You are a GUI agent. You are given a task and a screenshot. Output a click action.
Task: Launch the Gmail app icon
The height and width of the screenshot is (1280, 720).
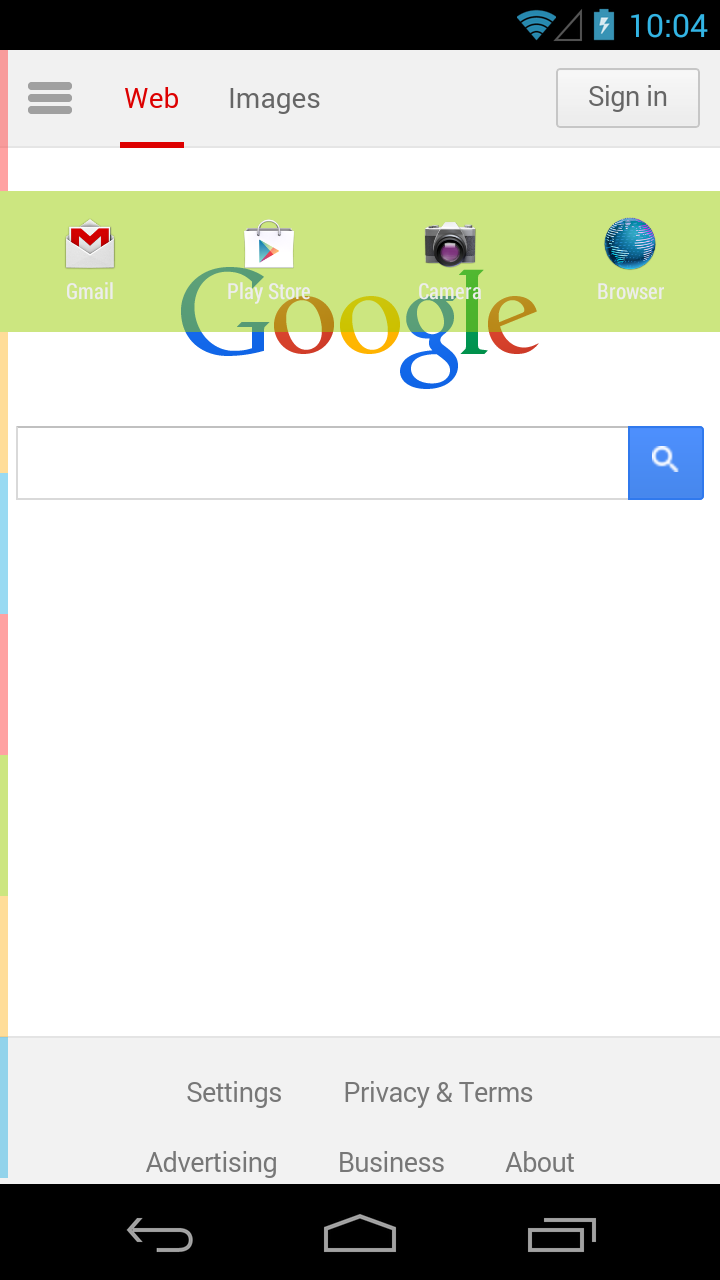[90, 245]
